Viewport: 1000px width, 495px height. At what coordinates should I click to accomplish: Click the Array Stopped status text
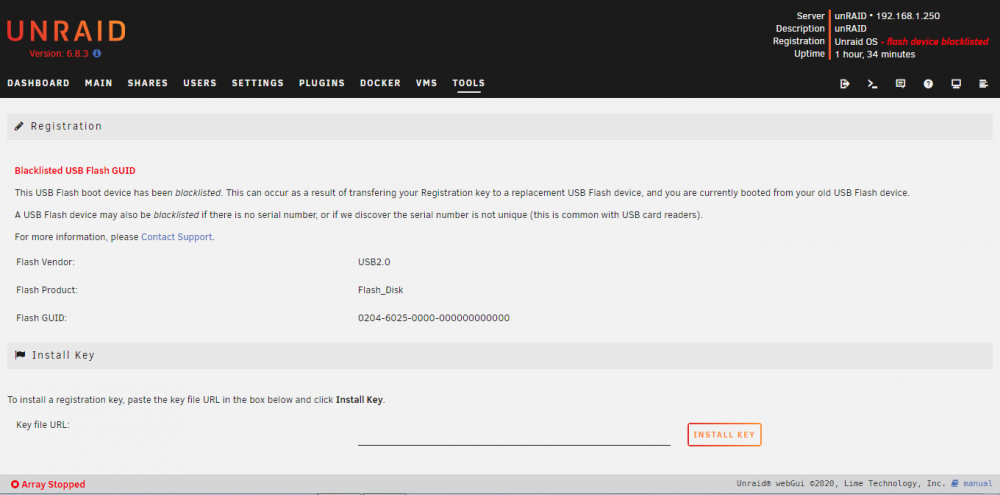click(54, 485)
